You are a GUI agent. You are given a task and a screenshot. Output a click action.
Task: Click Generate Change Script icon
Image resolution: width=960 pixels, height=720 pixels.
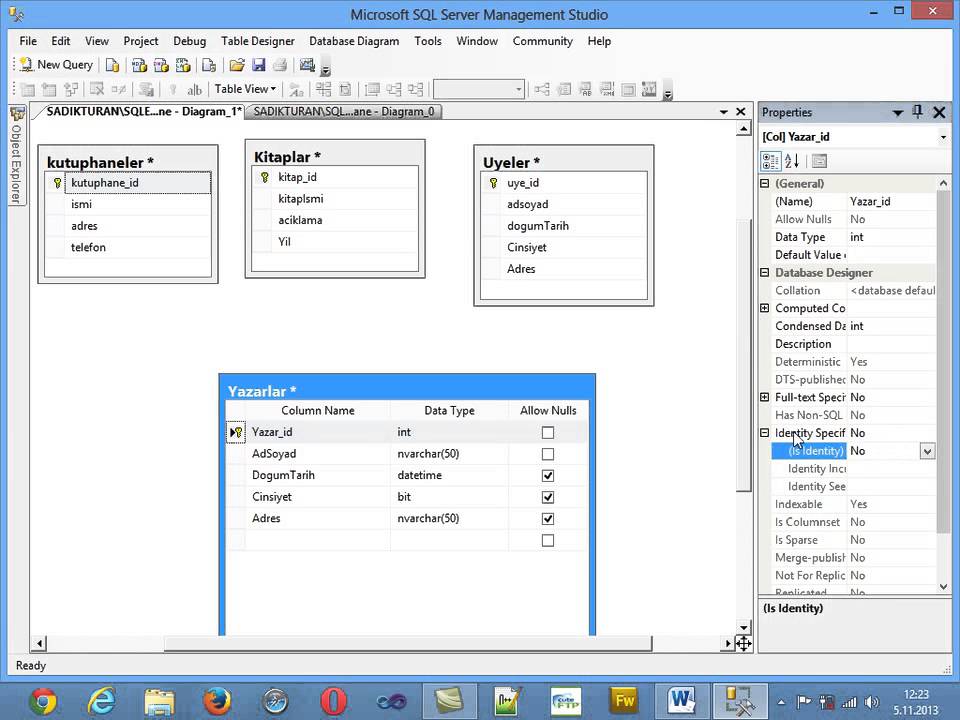pyautogui.click(x=146, y=89)
